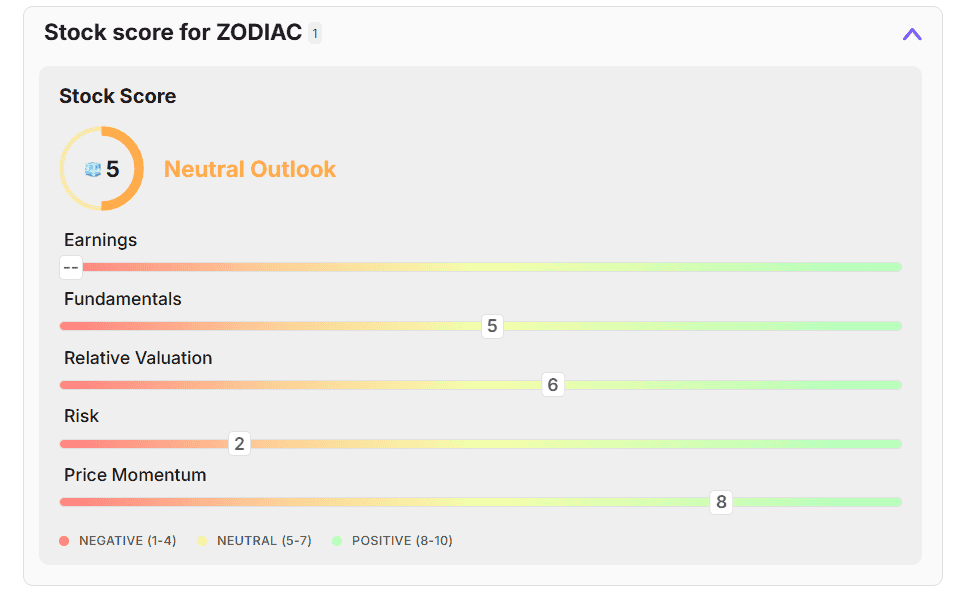This screenshot has width=963, height=598.
Task: Collapse the Stock score for ZODIAC section
Action: click(911, 34)
